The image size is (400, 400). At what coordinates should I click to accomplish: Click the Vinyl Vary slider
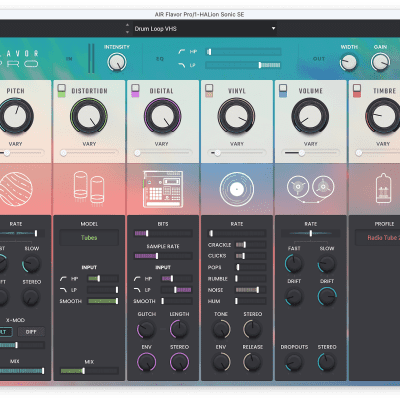tap(237, 153)
